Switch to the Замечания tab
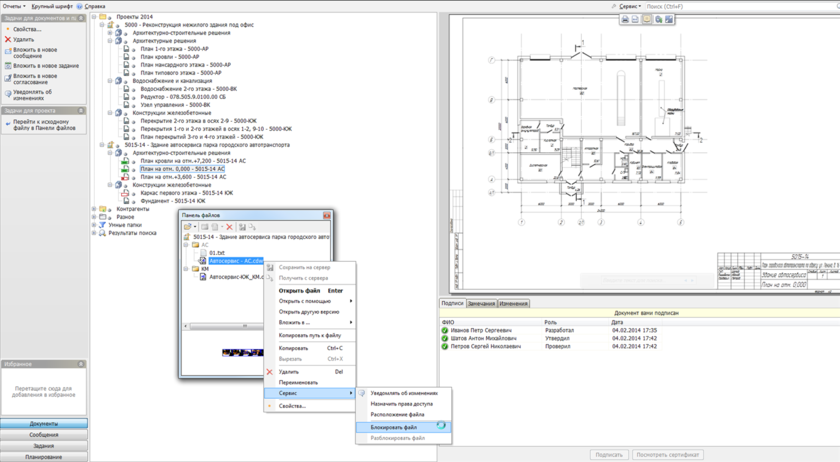840x462 pixels. pyautogui.click(x=481, y=303)
